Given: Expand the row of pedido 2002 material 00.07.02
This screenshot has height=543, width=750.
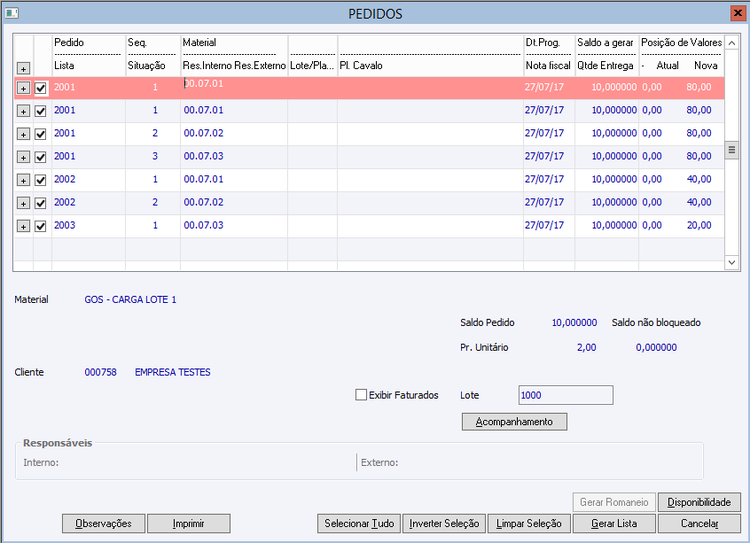Looking at the screenshot, I should click(x=23, y=203).
